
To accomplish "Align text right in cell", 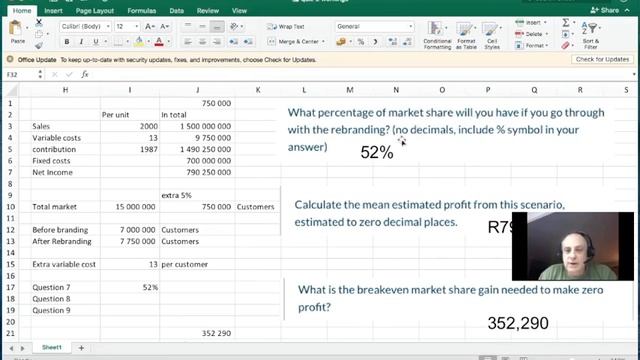I will (217, 42).
